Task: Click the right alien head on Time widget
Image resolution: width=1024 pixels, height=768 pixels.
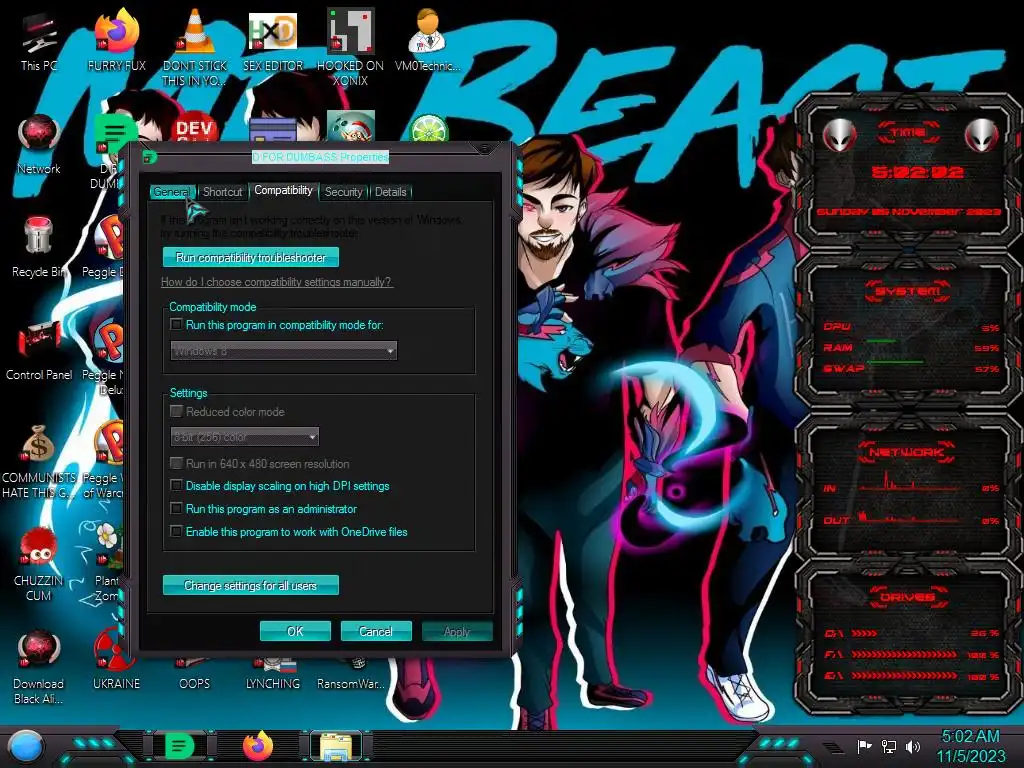Action: 982,136
